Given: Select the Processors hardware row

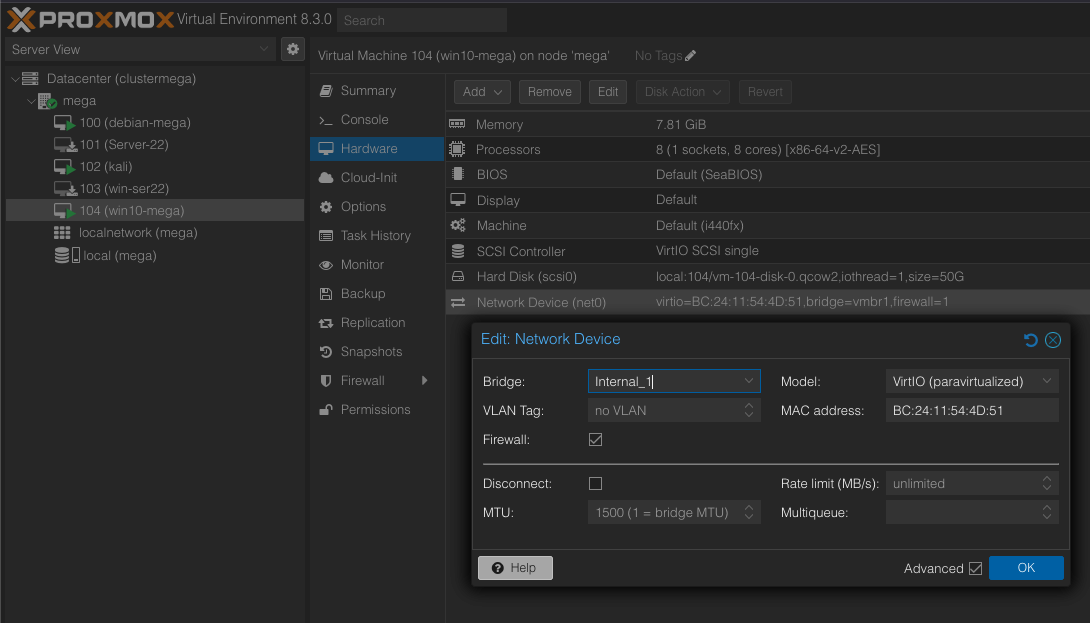Looking at the screenshot, I should (767, 149).
